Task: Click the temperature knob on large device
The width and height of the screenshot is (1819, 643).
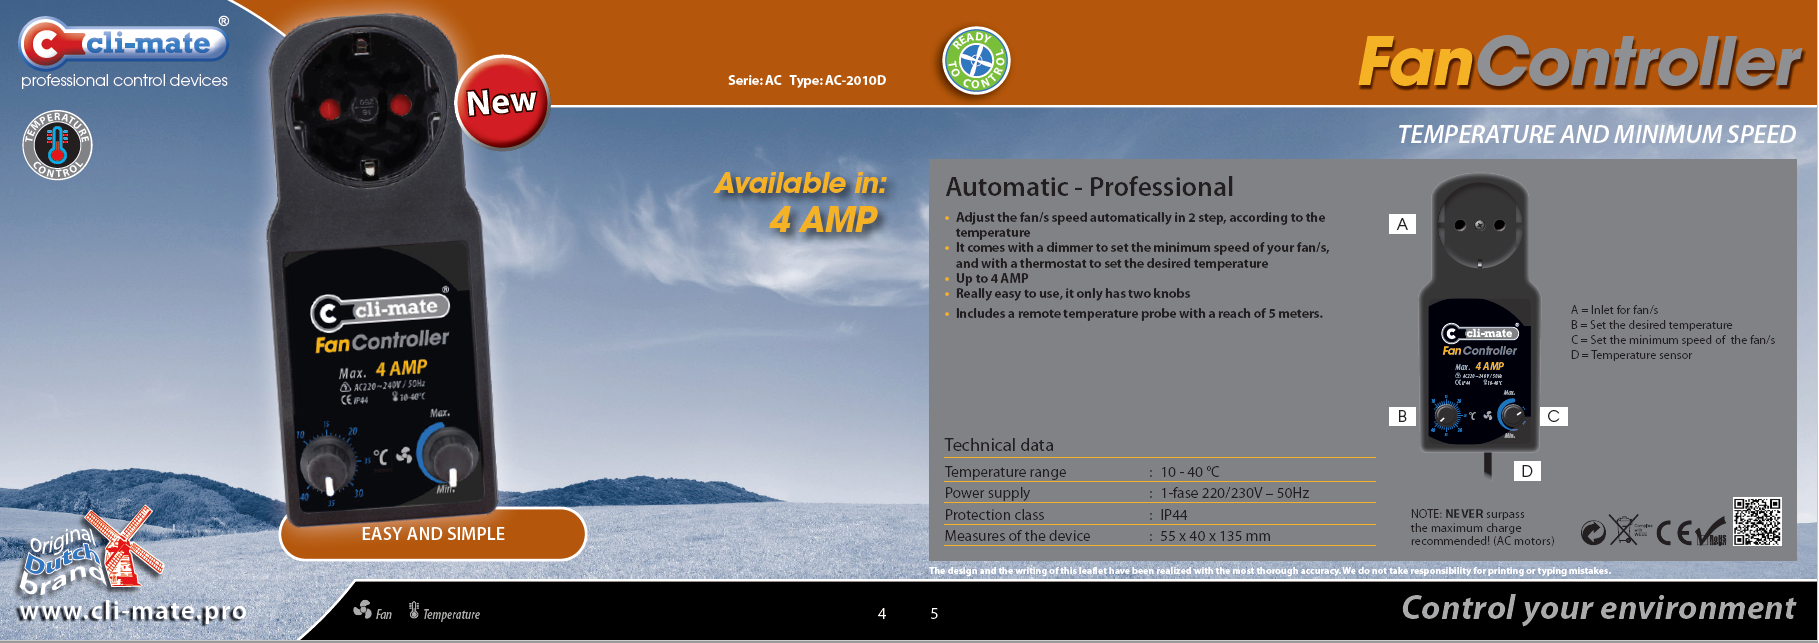Action: click(327, 465)
